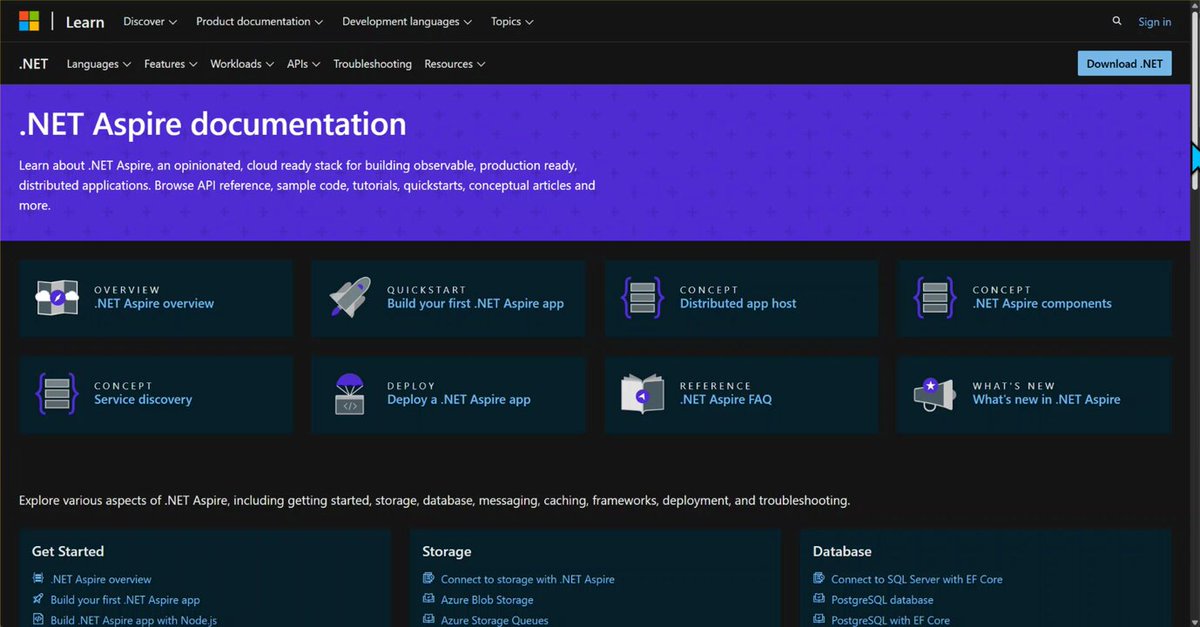Open 'PostgreSQL with EF Core' link
Image resolution: width=1200 pixels, height=627 pixels.
click(x=890, y=620)
